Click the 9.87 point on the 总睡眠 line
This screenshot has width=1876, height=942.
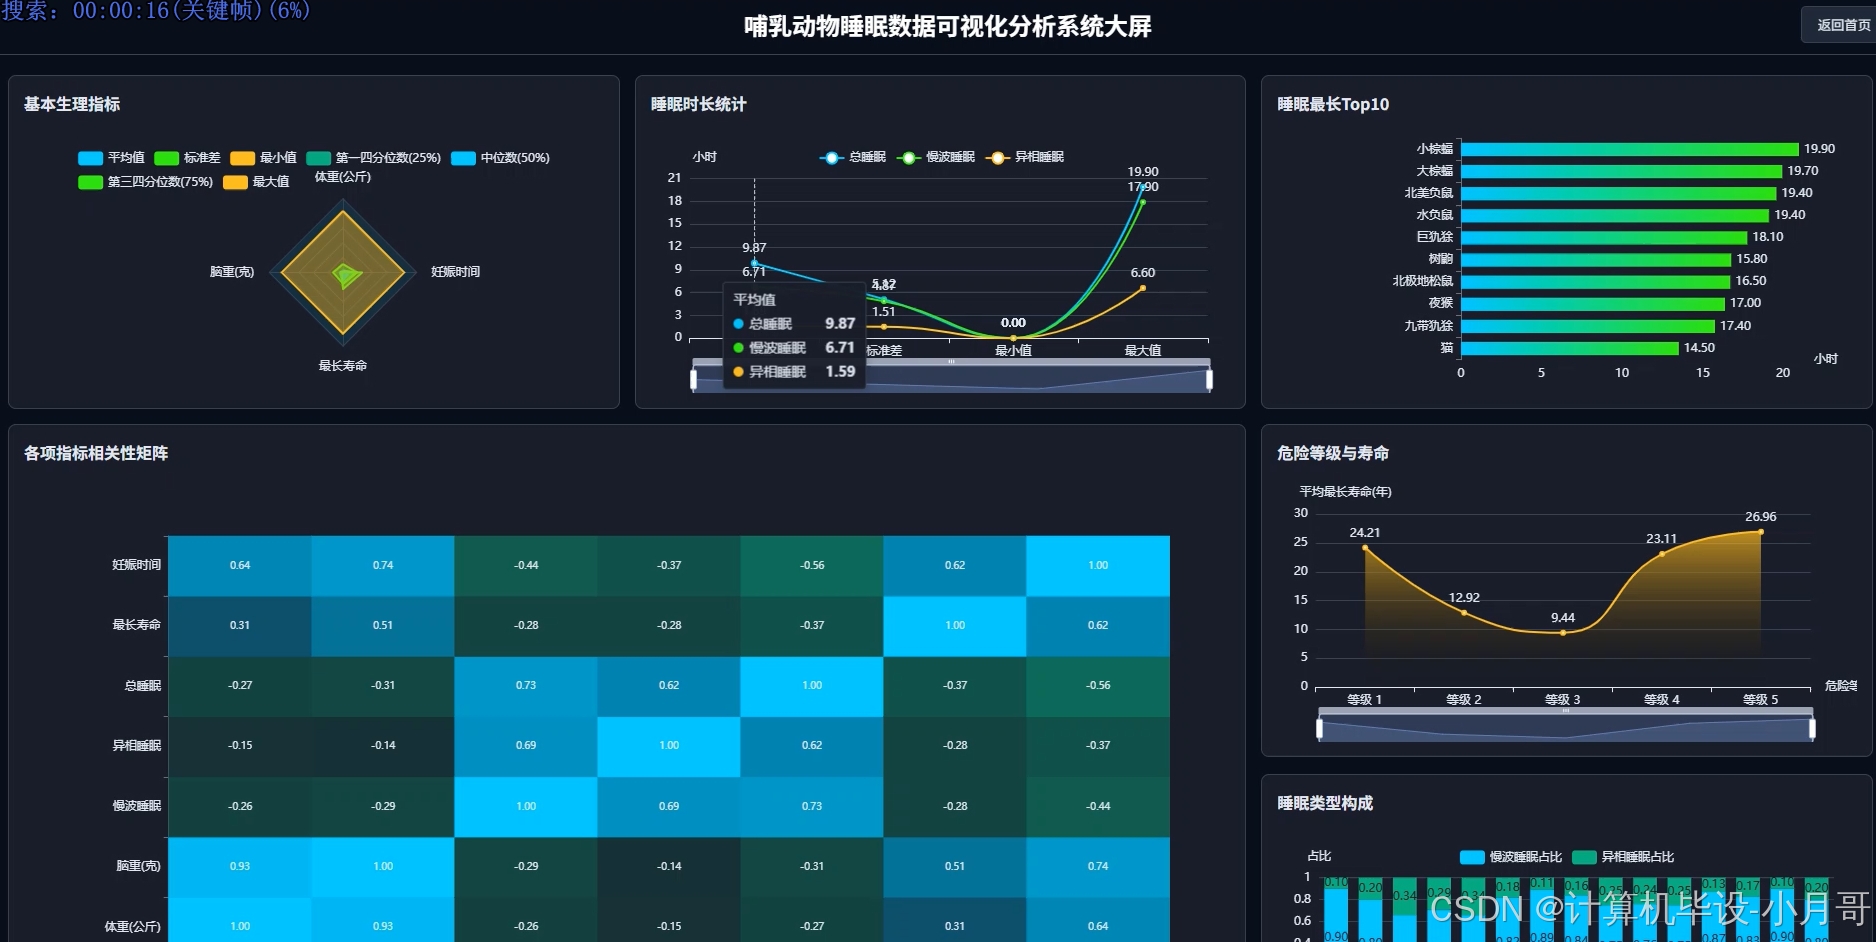(x=754, y=263)
